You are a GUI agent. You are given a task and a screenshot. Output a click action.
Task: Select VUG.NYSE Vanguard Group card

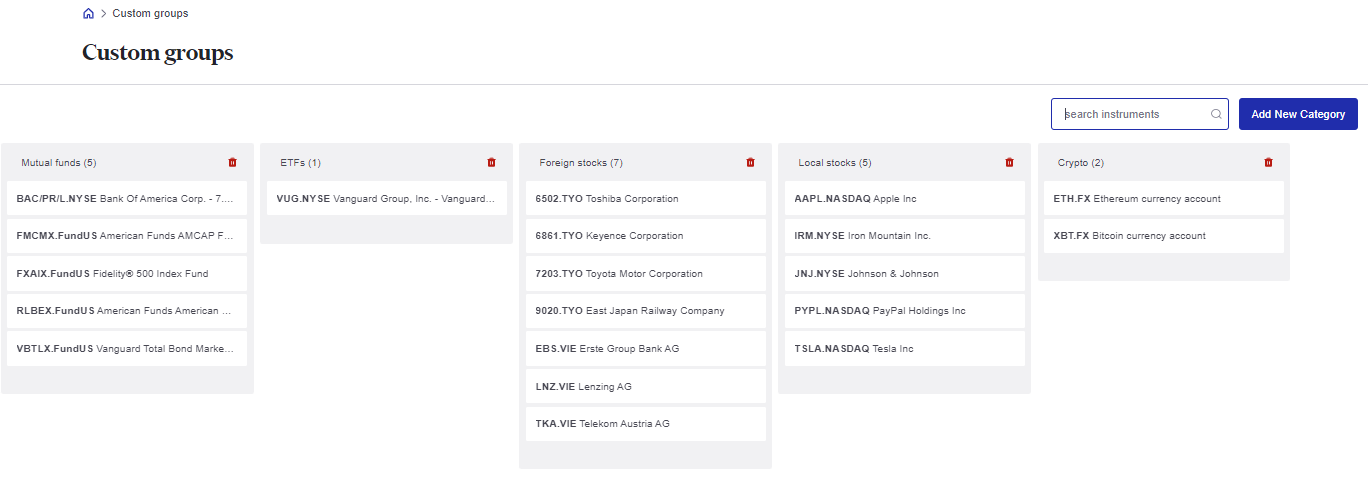[387, 198]
